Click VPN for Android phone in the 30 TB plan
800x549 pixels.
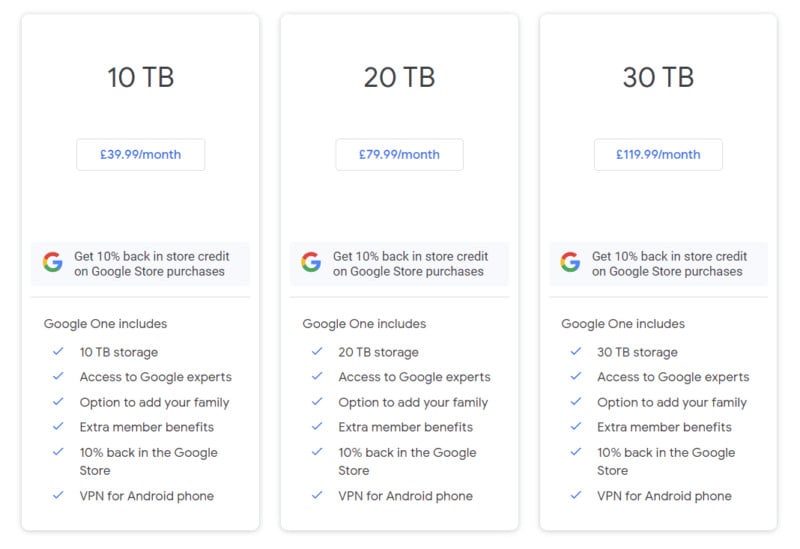click(664, 496)
